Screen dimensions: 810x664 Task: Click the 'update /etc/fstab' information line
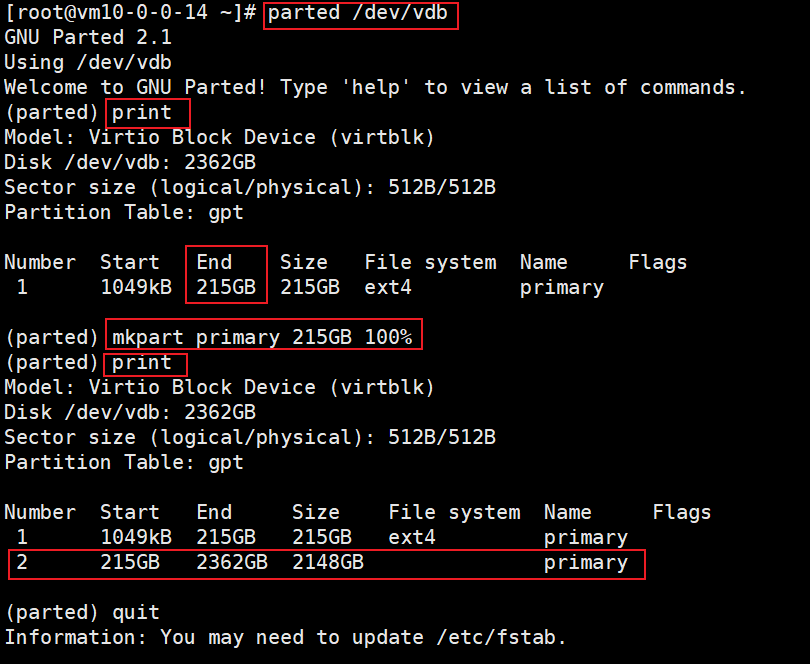(285, 637)
